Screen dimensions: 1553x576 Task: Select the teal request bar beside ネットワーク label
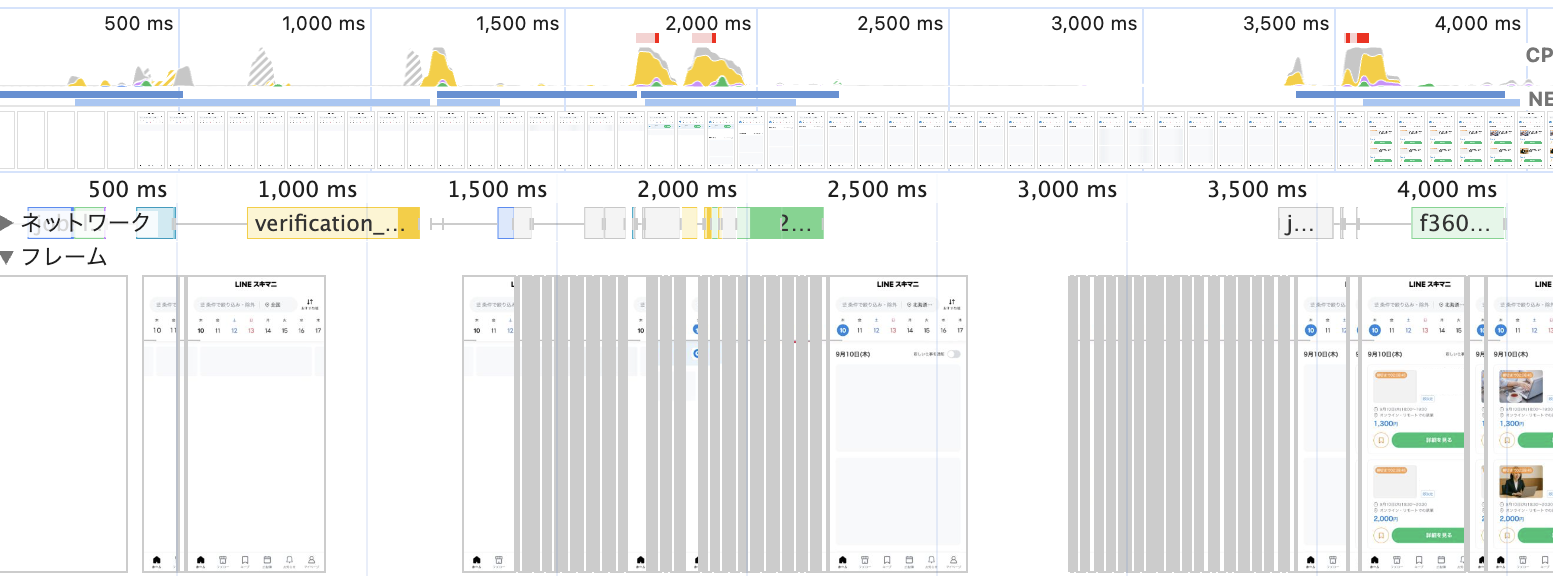pyautogui.click(x=156, y=224)
